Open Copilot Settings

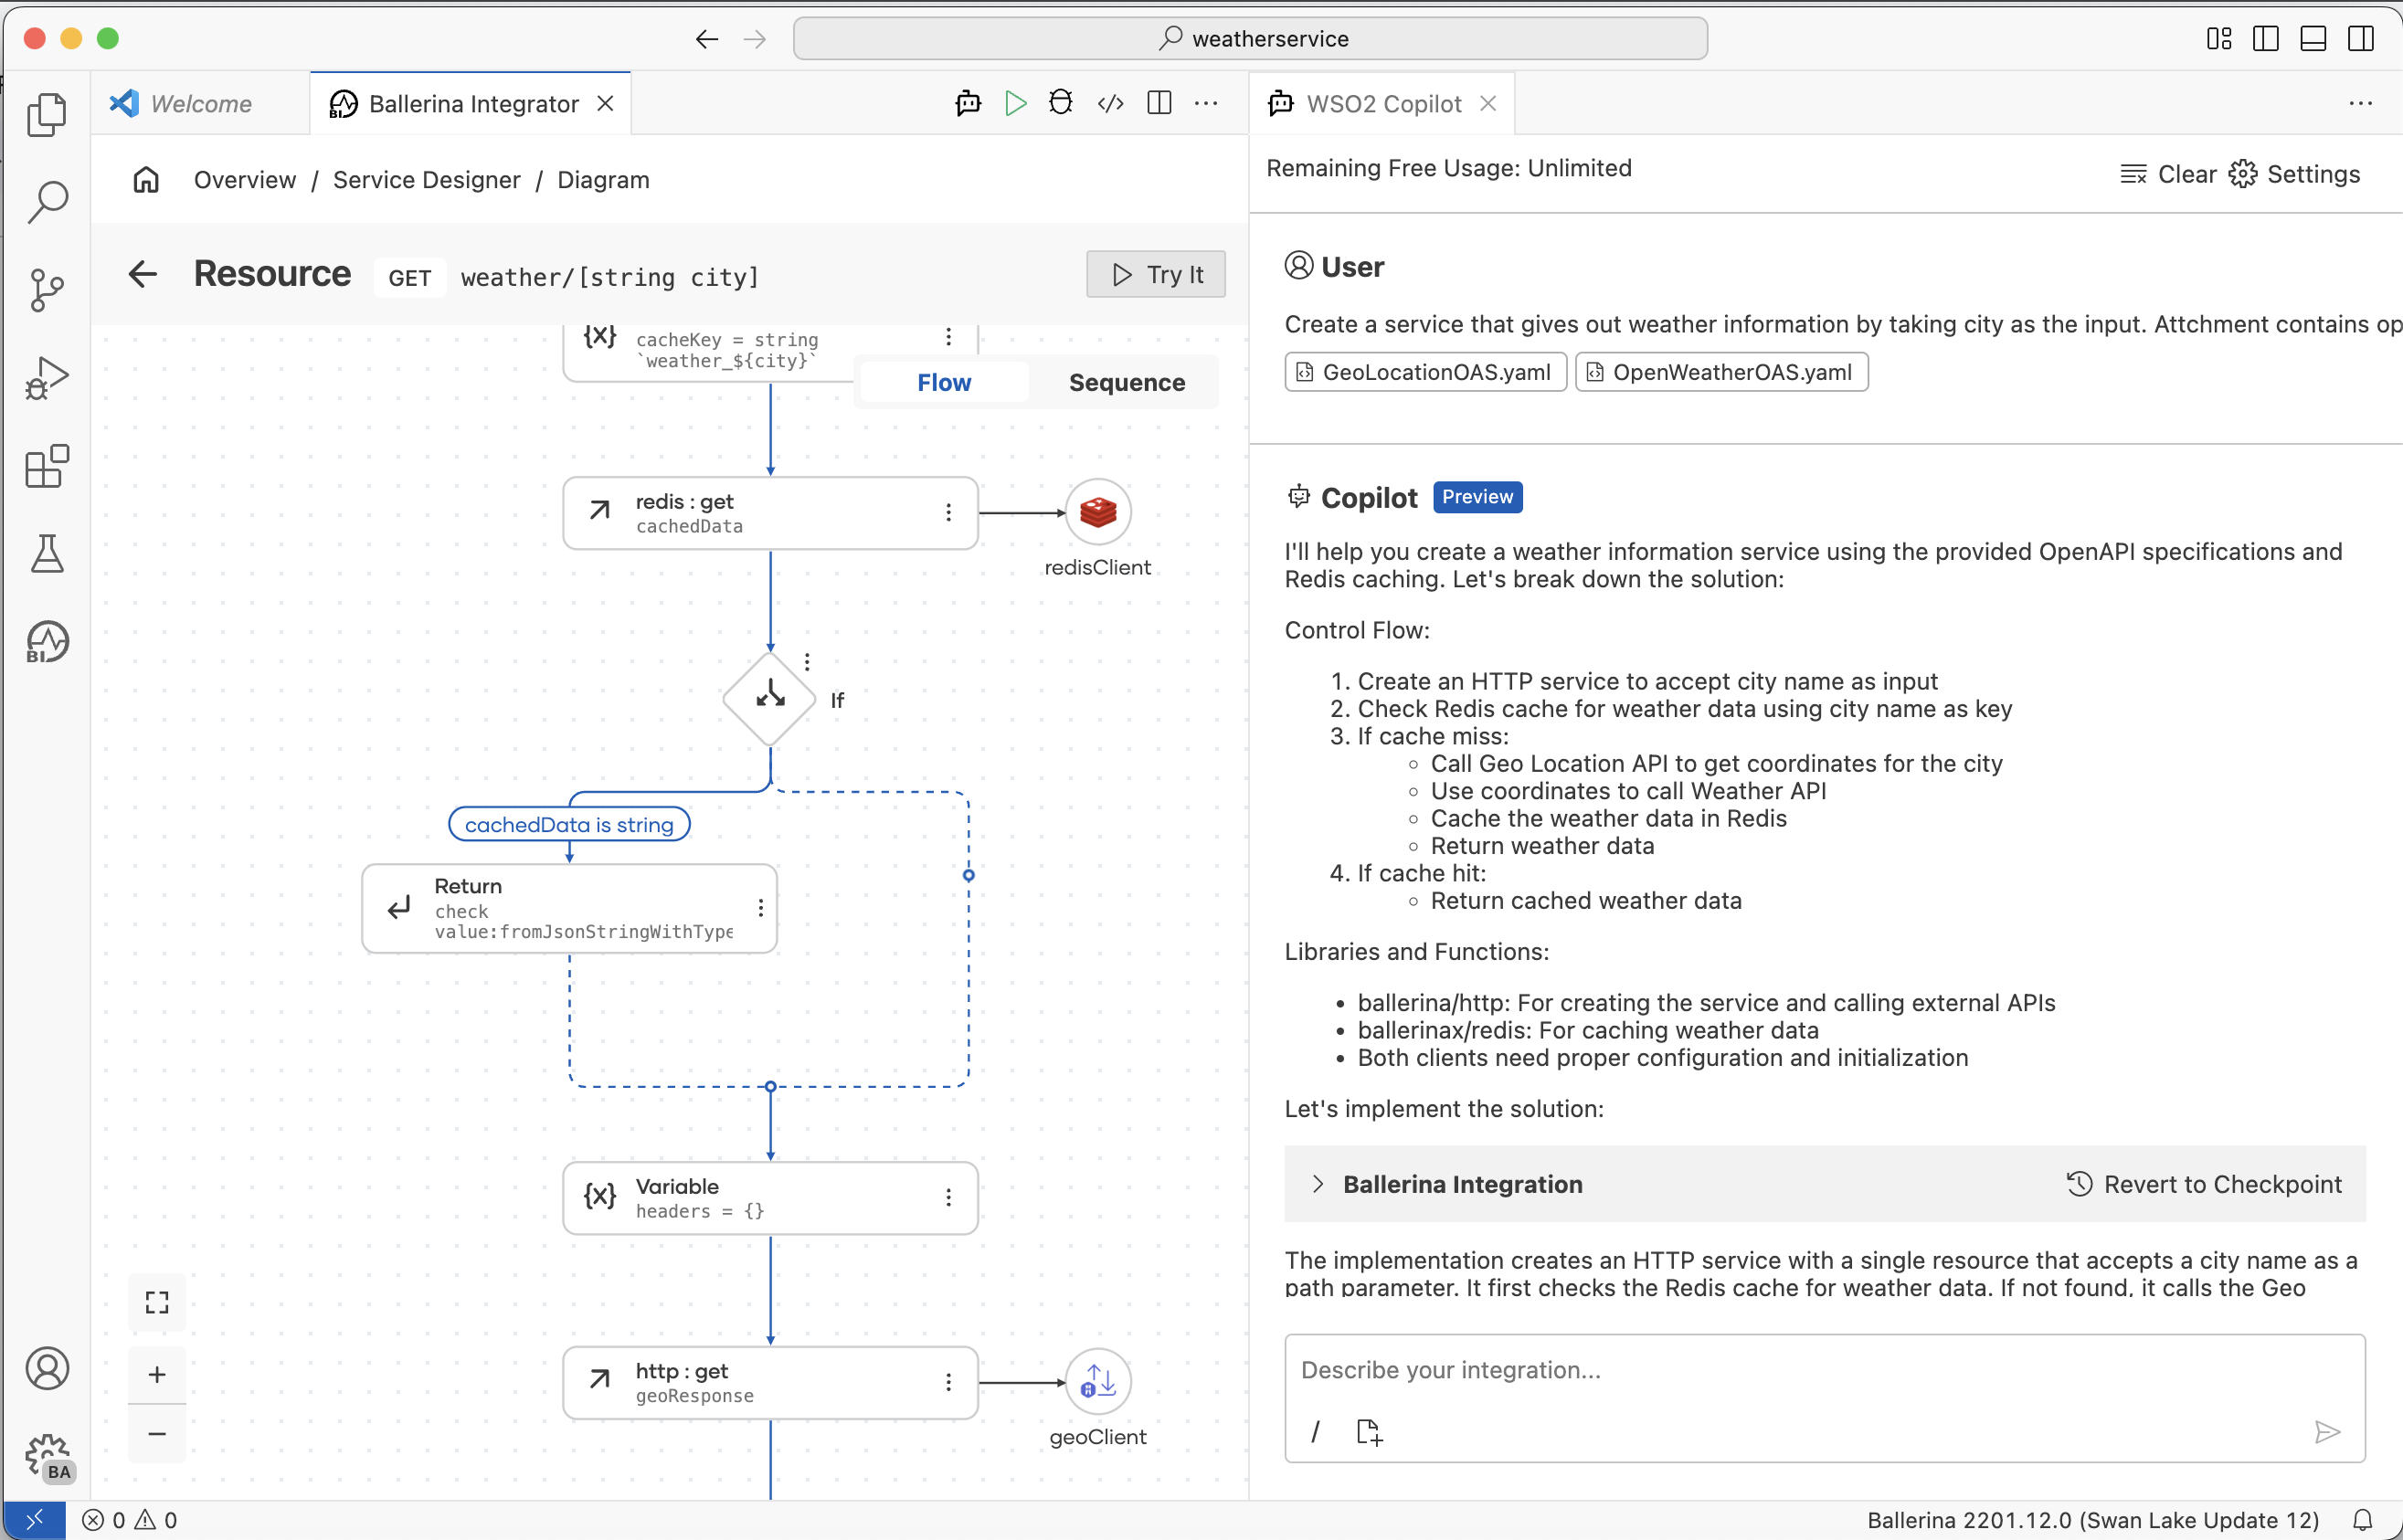[x=2295, y=174]
